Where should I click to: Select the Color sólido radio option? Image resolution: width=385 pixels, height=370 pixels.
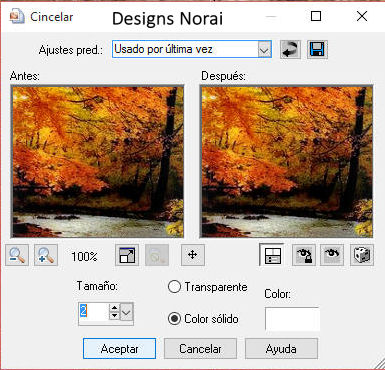174,319
